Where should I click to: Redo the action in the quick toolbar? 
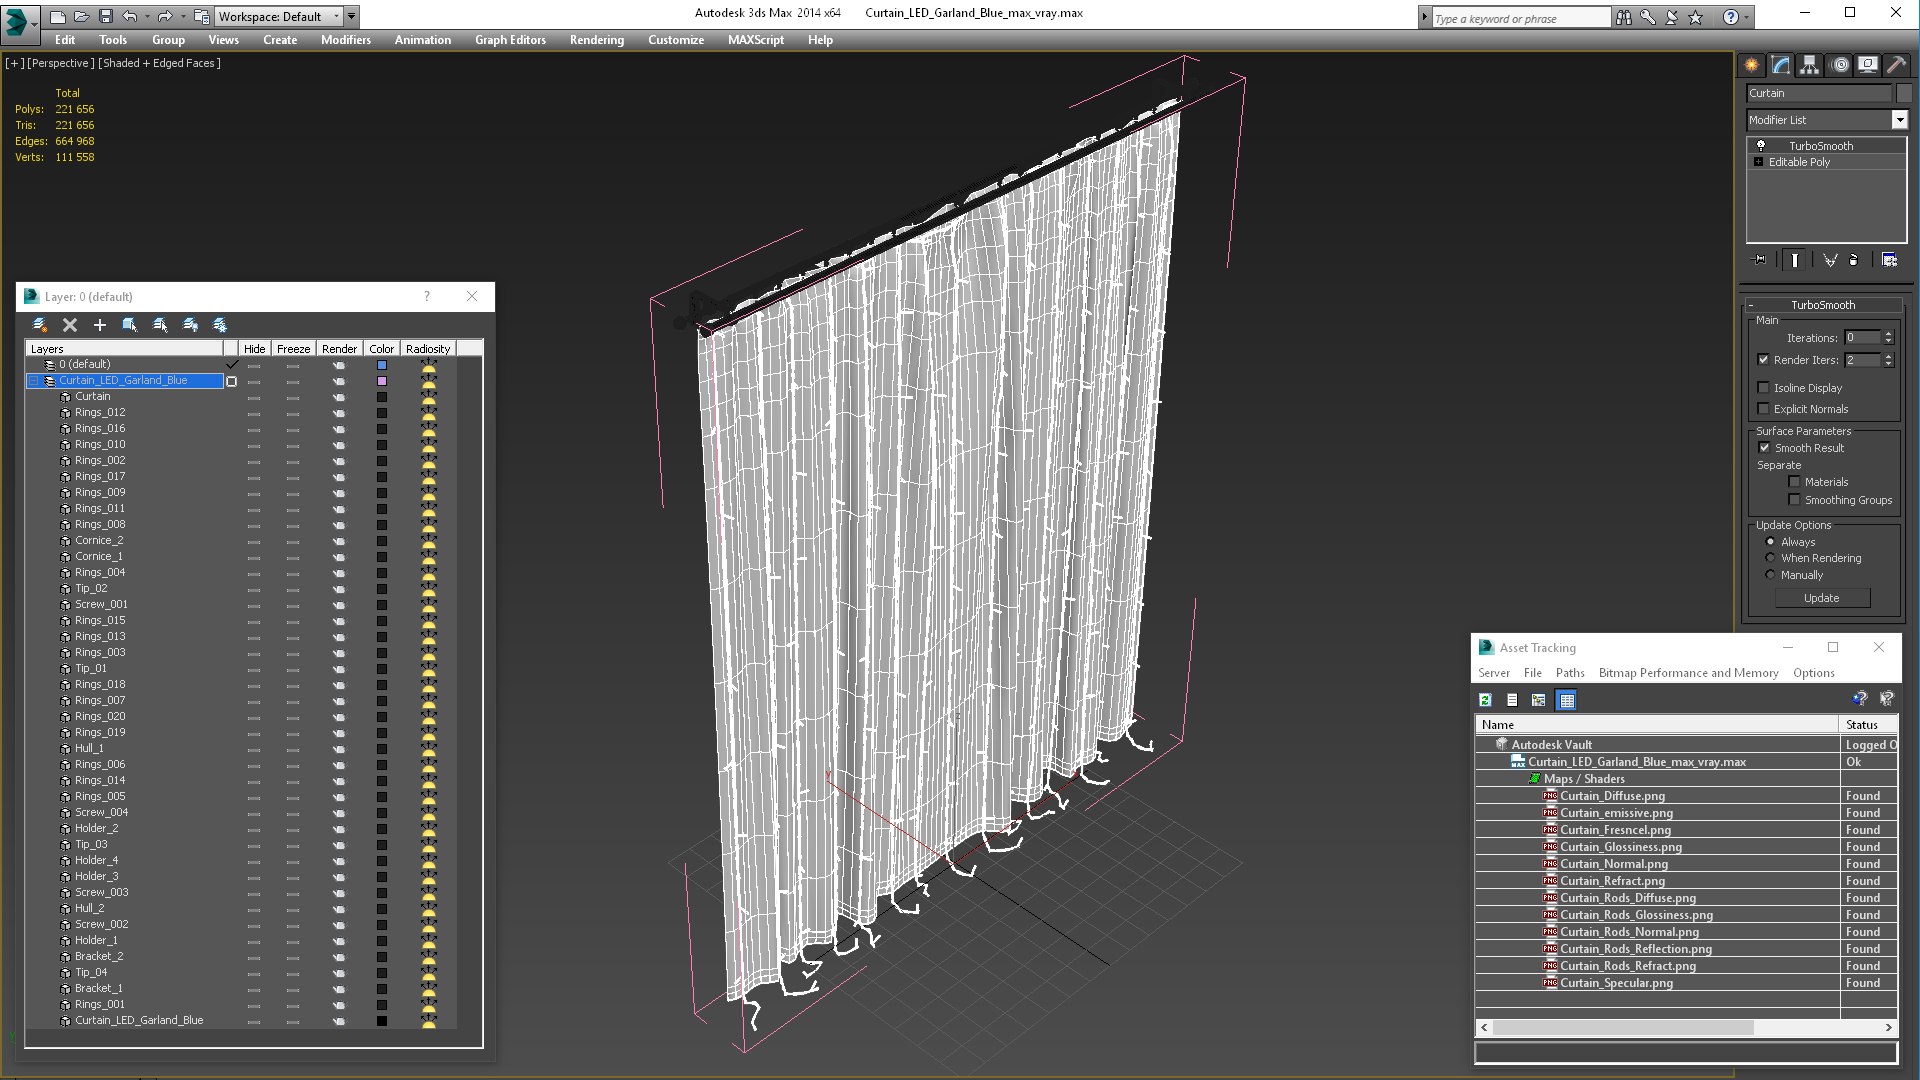(165, 16)
